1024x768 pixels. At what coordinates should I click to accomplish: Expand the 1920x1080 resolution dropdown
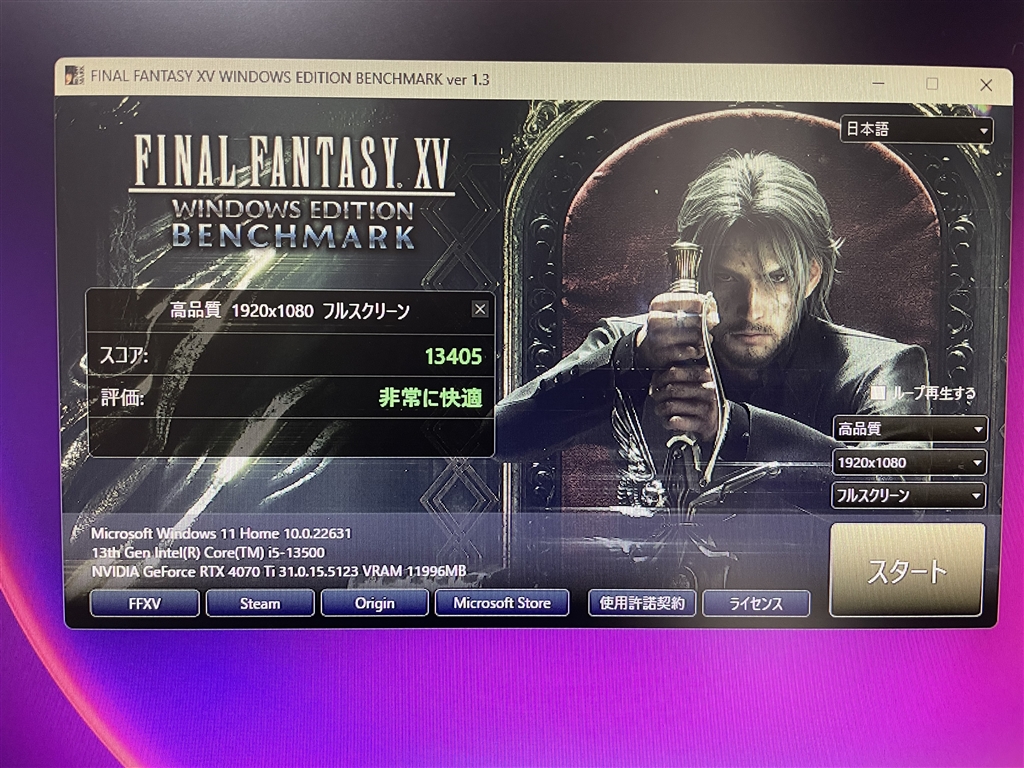tap(909, 462)
